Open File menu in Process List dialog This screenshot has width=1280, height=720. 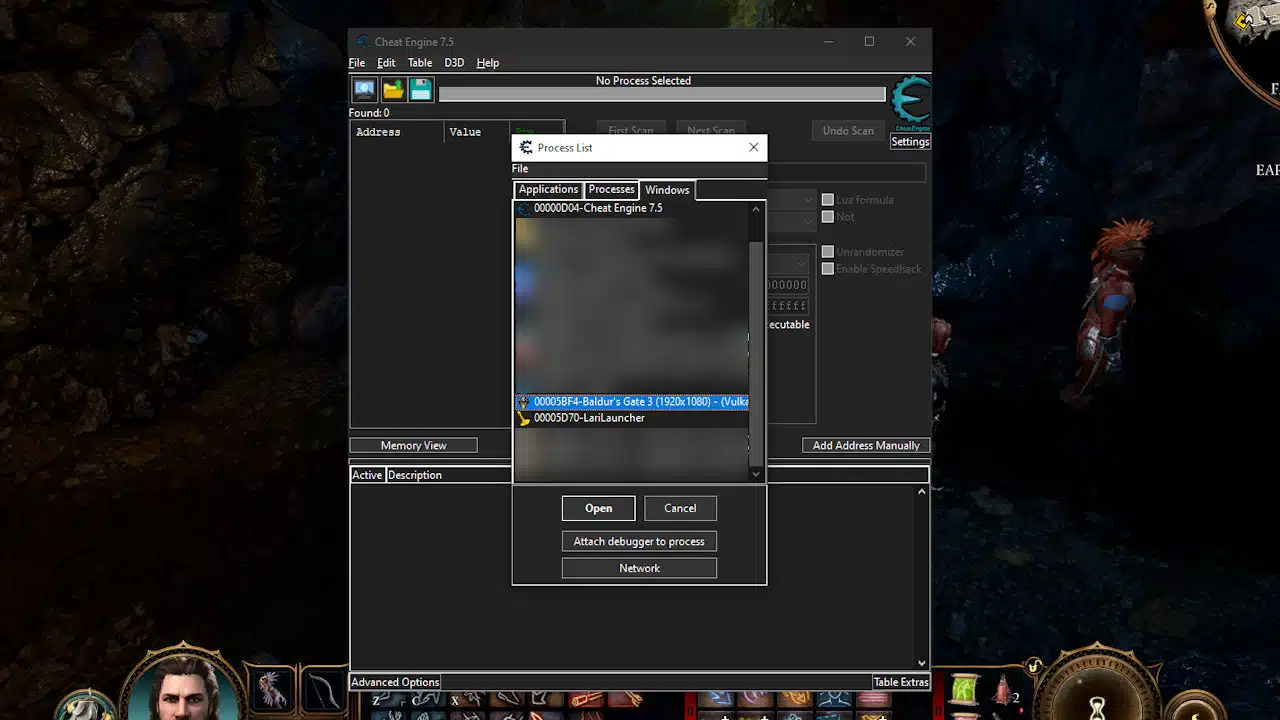[x=520, y=169]
